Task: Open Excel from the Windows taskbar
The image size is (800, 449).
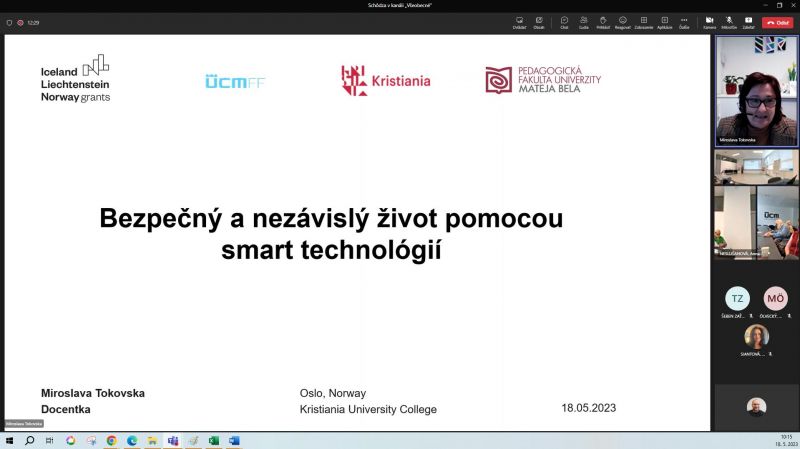Action: [x=214, y=440]
